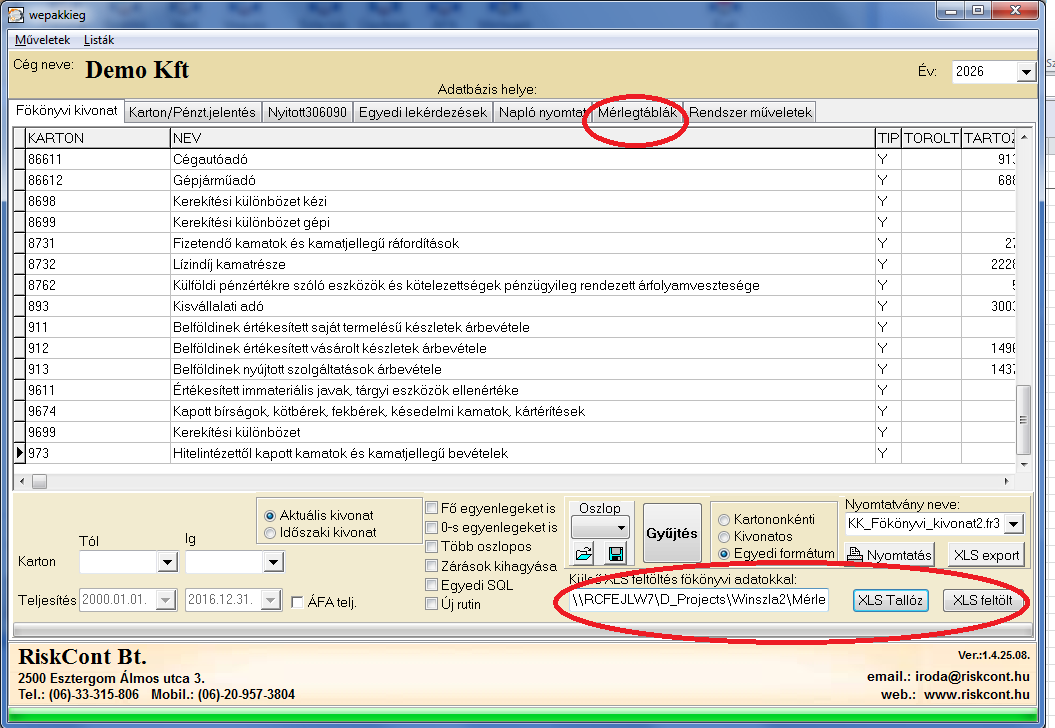Screen dimensions: 1055x728
Task: Choose the Egyedi formátum option
Action: pyautogui.click(x=724, y=554)
